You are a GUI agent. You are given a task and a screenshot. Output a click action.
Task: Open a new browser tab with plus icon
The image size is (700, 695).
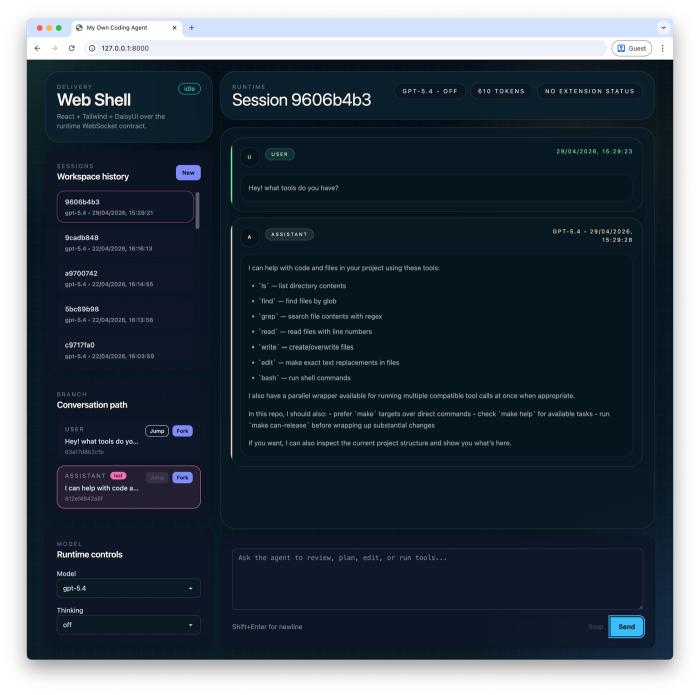192,28
